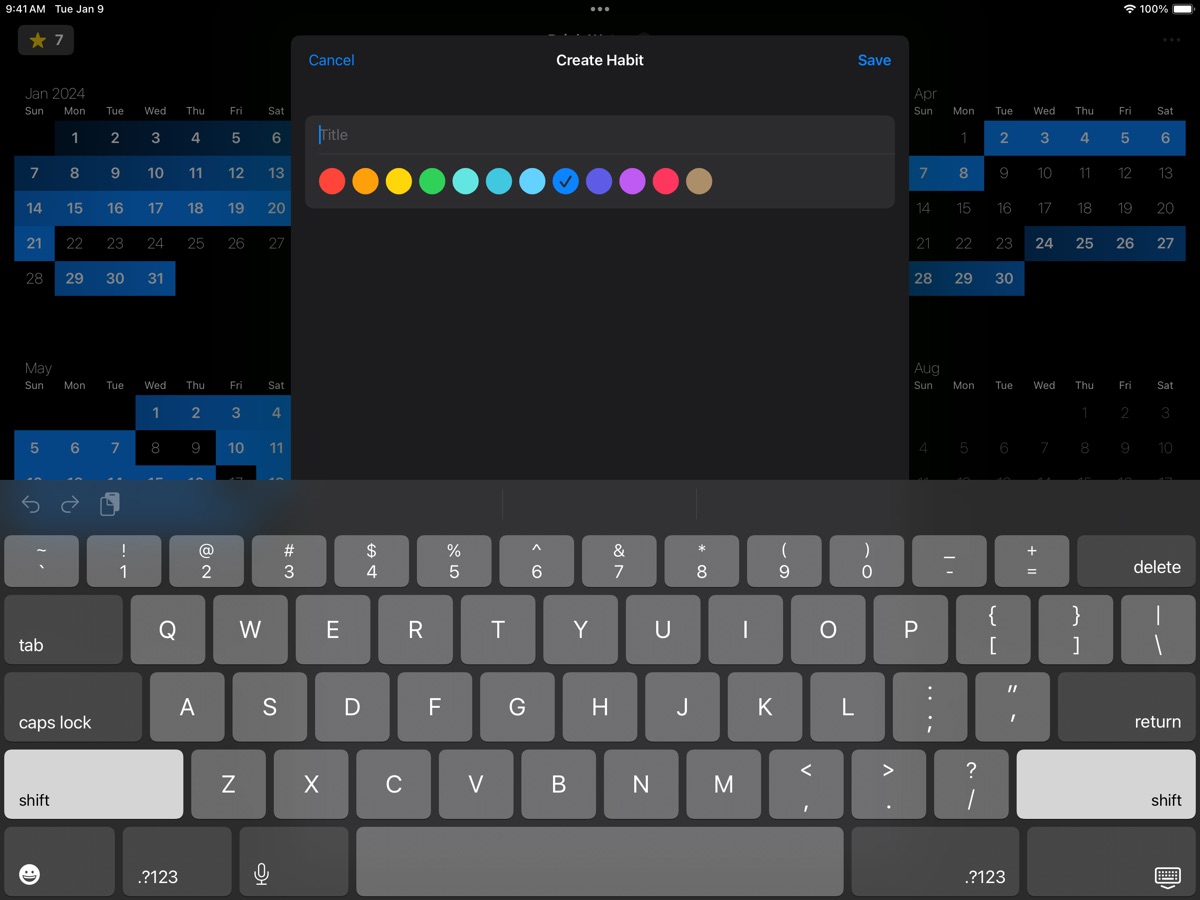
Task: Tap the return key
Action: pos(1127,706)
